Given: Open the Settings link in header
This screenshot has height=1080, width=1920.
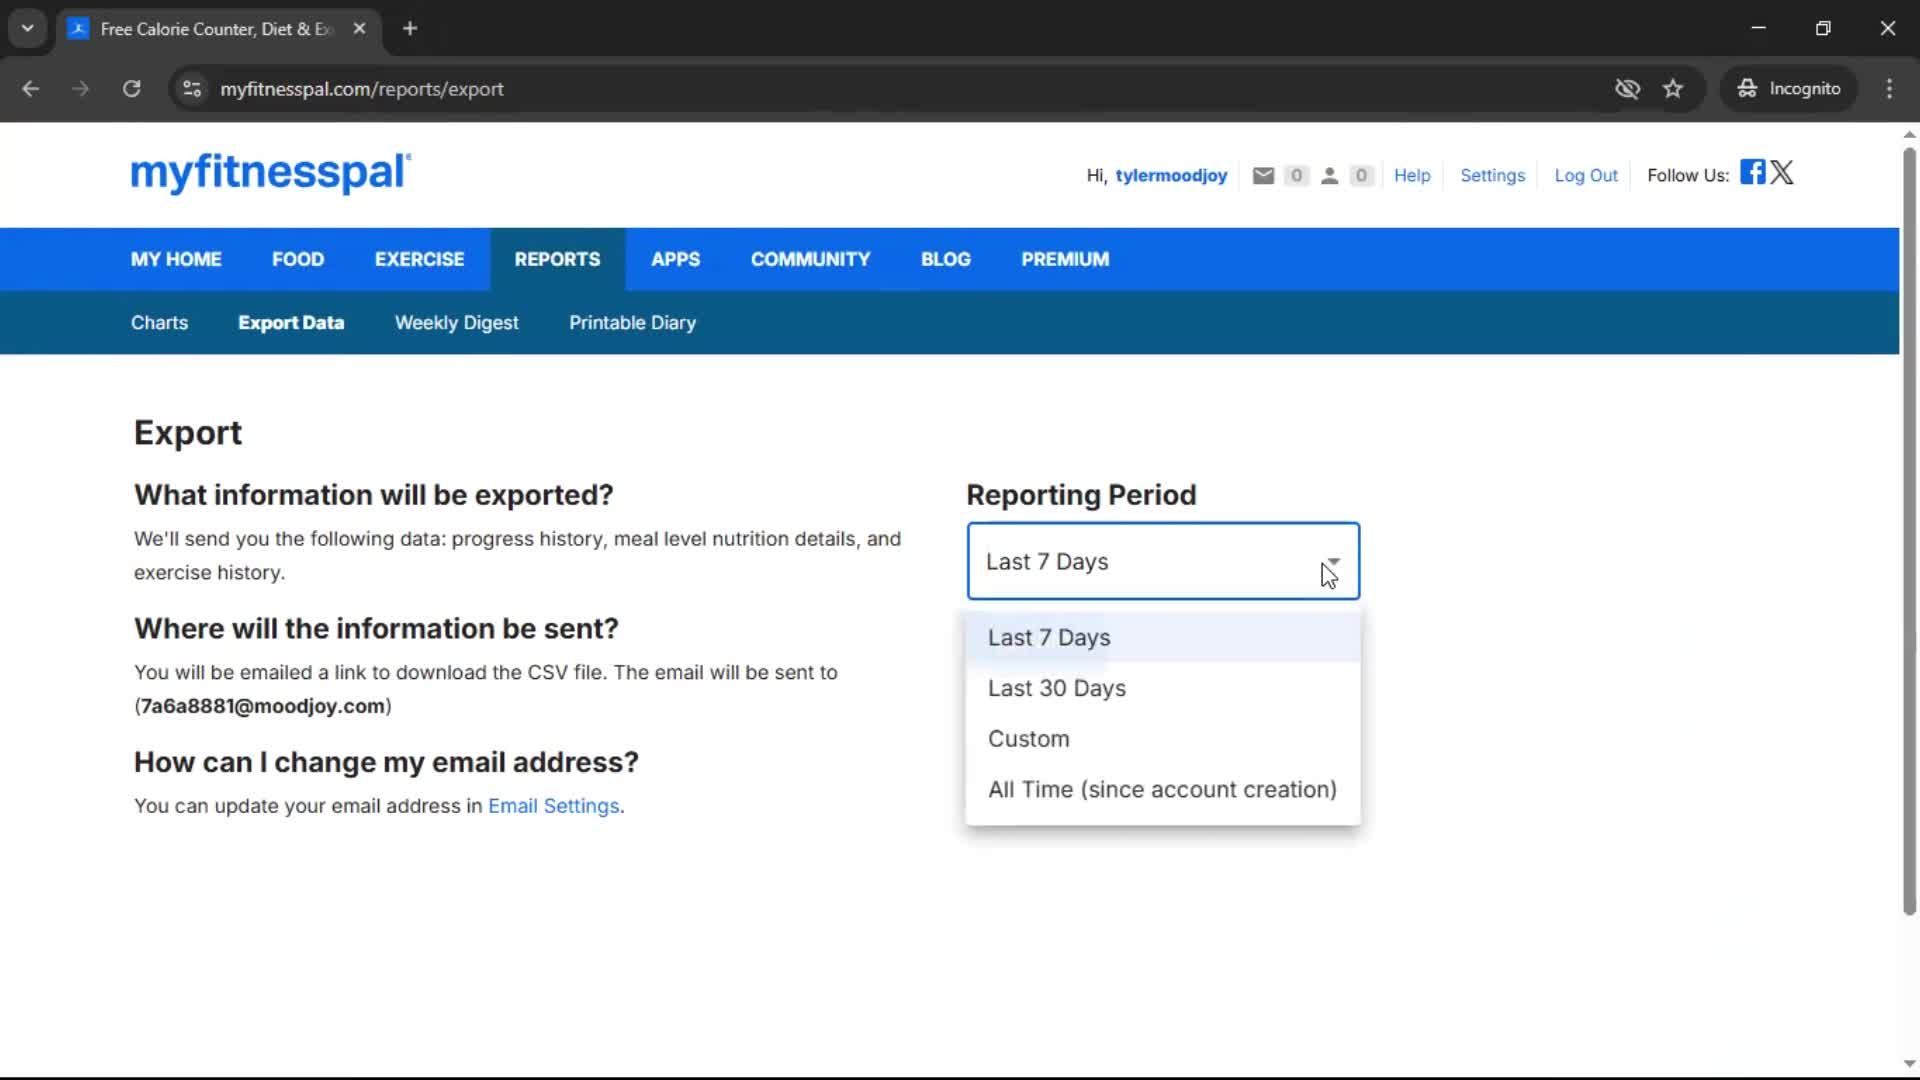Looking at the screenshot, I should [x=1492, y=176].
